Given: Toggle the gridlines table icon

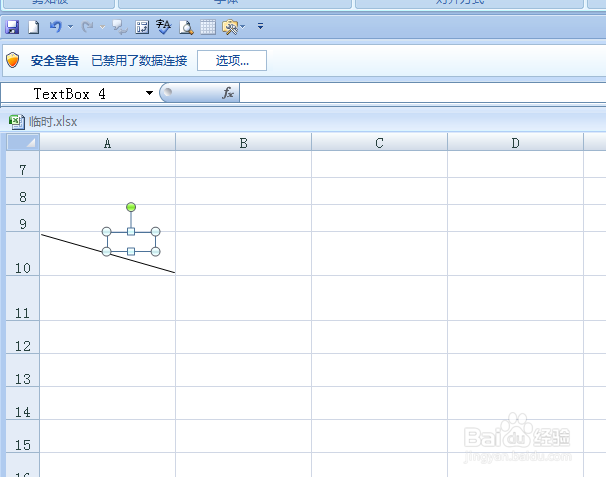Looking at the screenshot, I should [x=208, y=27].
